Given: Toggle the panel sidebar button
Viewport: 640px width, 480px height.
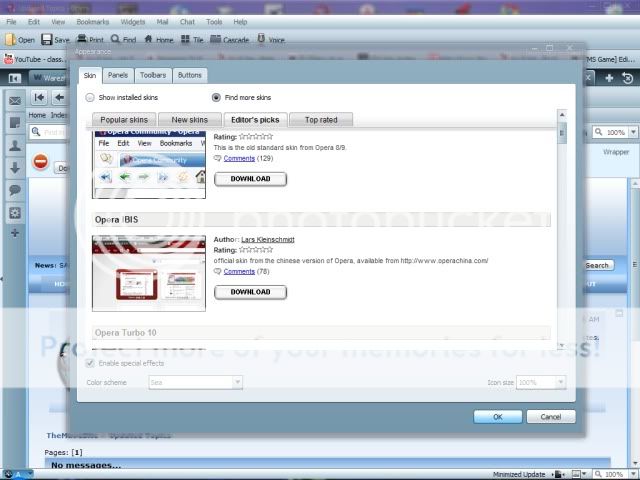Looking at the screenshot, I should pos(15,78).
